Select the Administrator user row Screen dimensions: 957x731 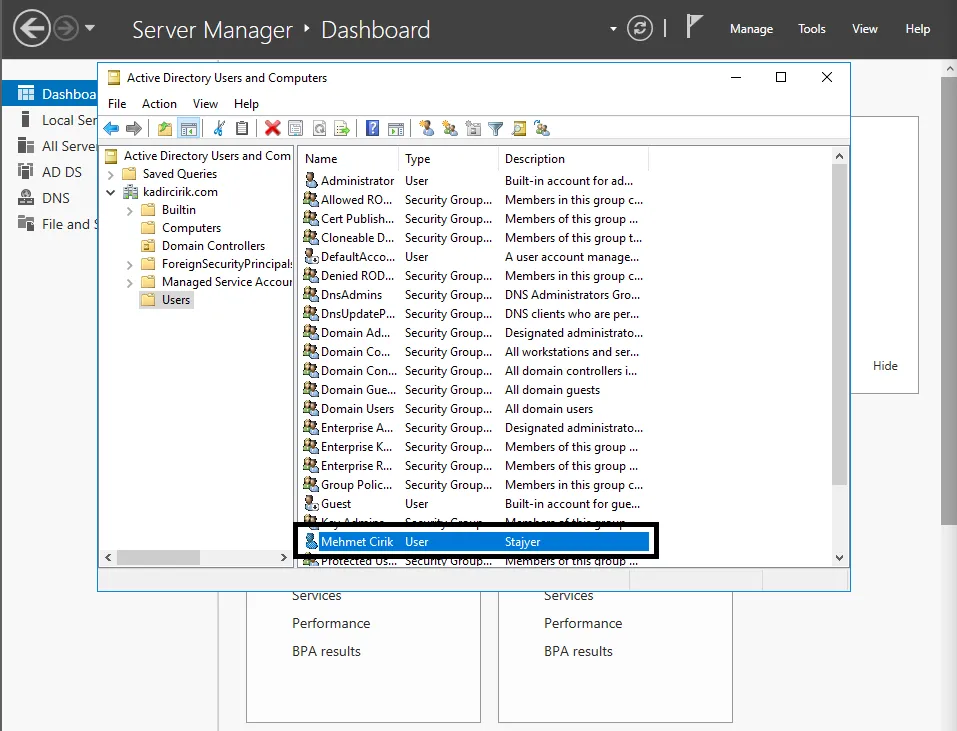point(474,181)
